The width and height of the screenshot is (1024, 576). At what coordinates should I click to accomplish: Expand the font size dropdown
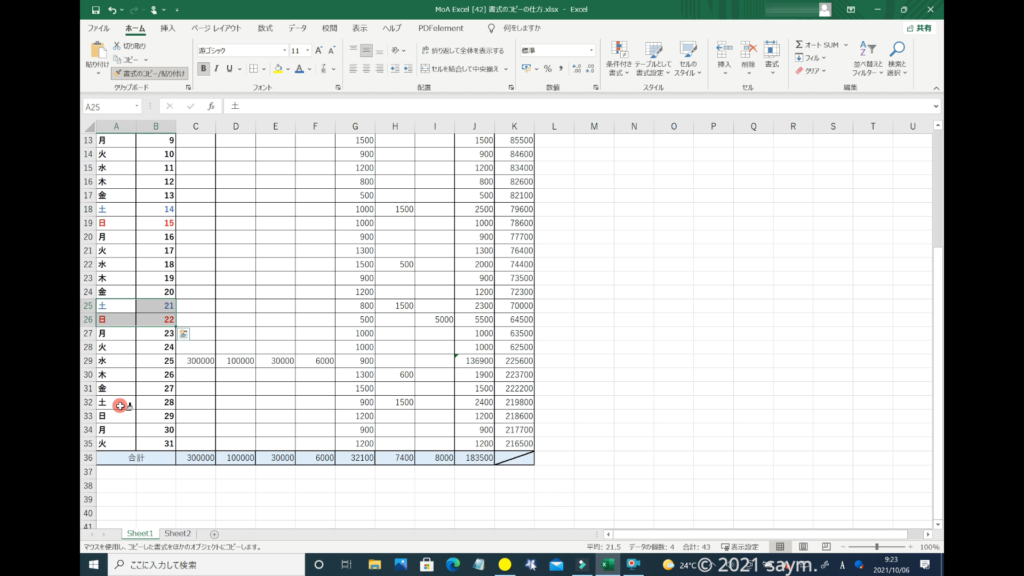pyautogui.click(x=307, y=50)
